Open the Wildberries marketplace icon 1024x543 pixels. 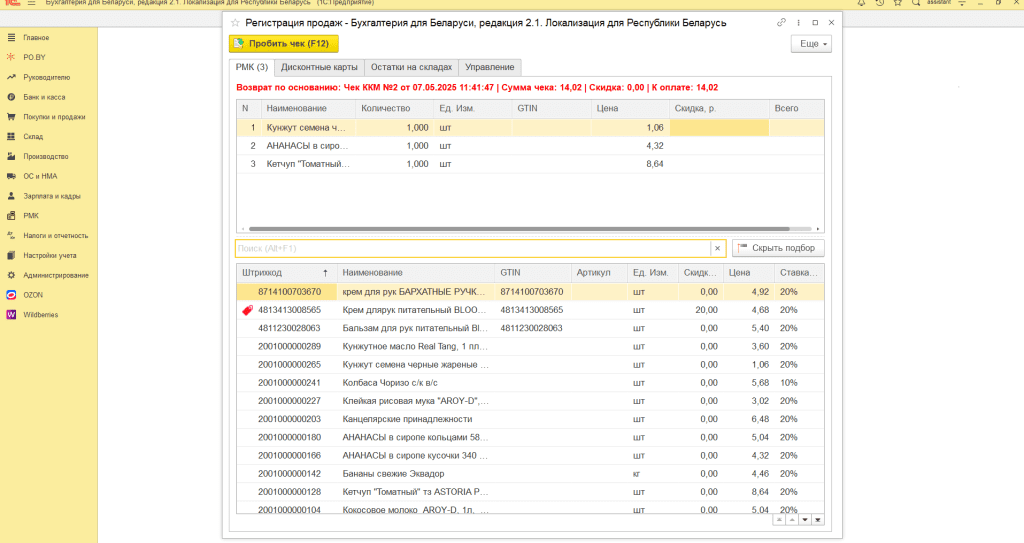[x=11, y=315]
